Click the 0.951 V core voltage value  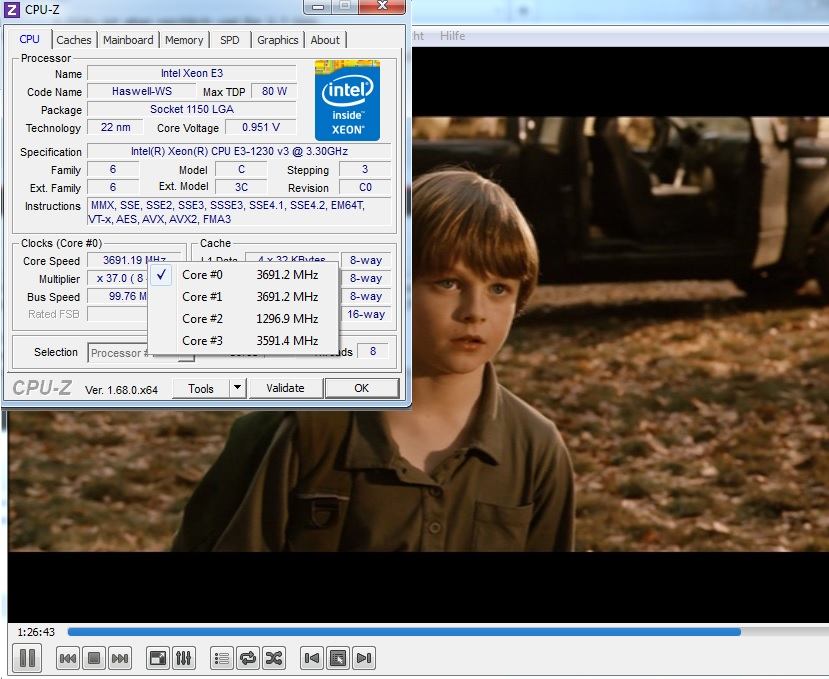click(x=261, y=127)
